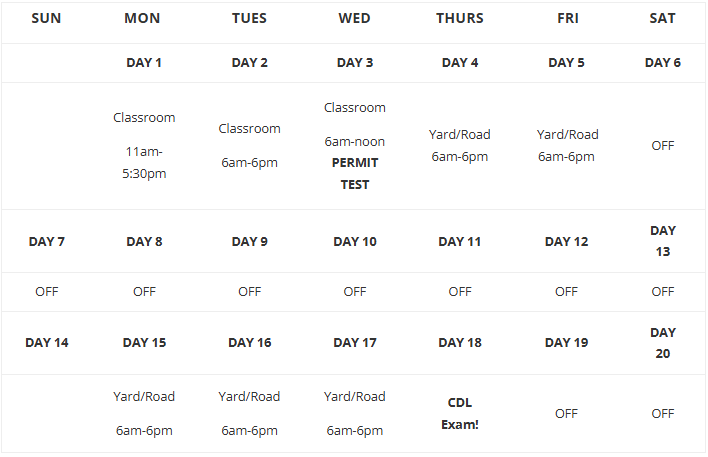Click the WED column header

coord(354,18)
